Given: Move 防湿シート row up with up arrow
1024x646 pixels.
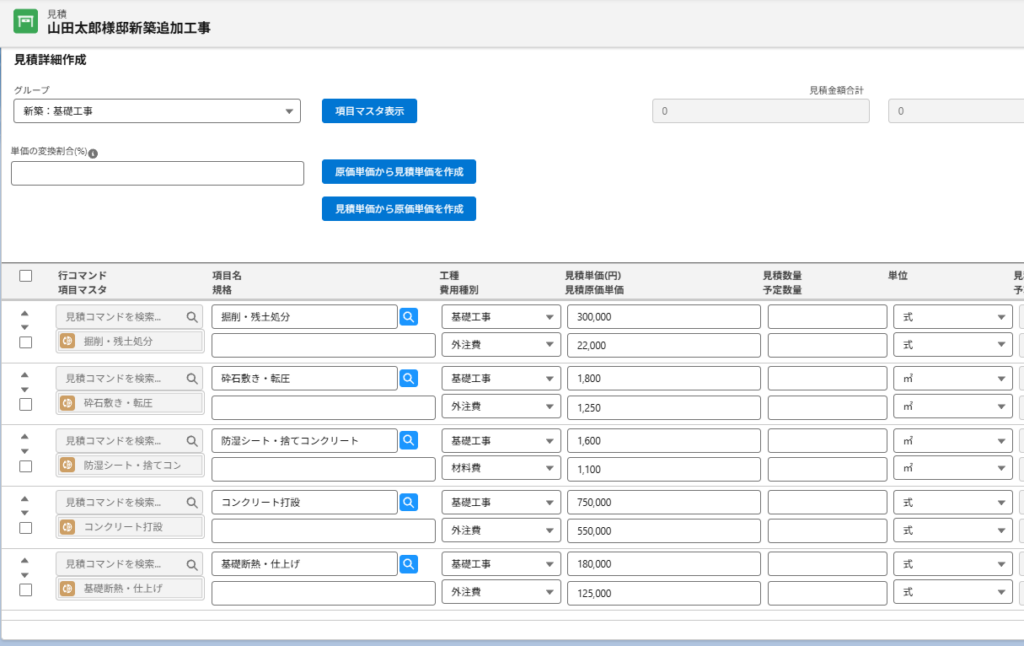Looking at the screenshot, I should point(25,436).
